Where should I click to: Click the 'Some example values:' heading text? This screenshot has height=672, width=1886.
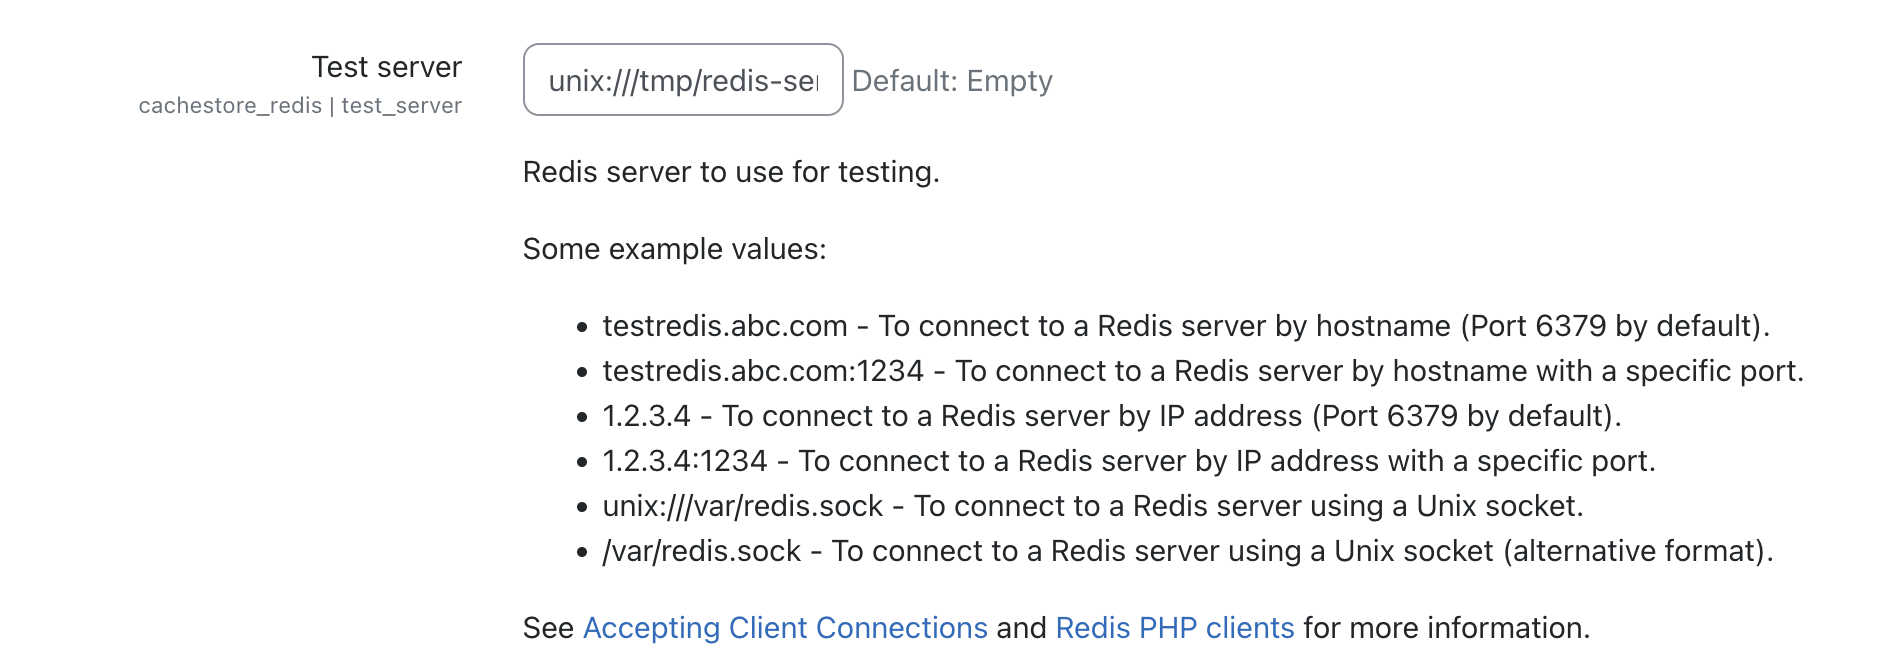click(675, 249)
